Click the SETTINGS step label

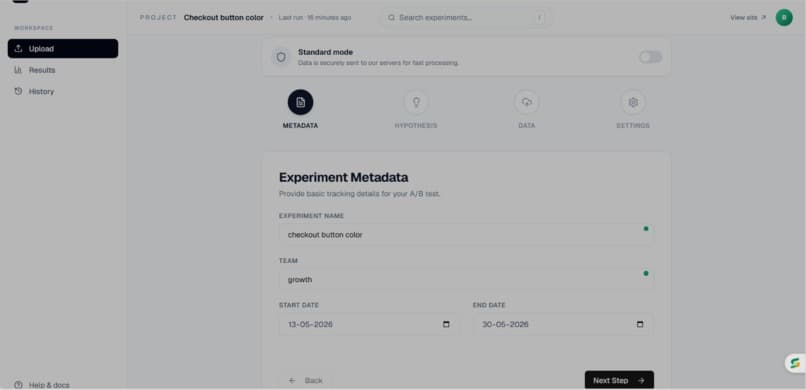(x=633, y=125)
